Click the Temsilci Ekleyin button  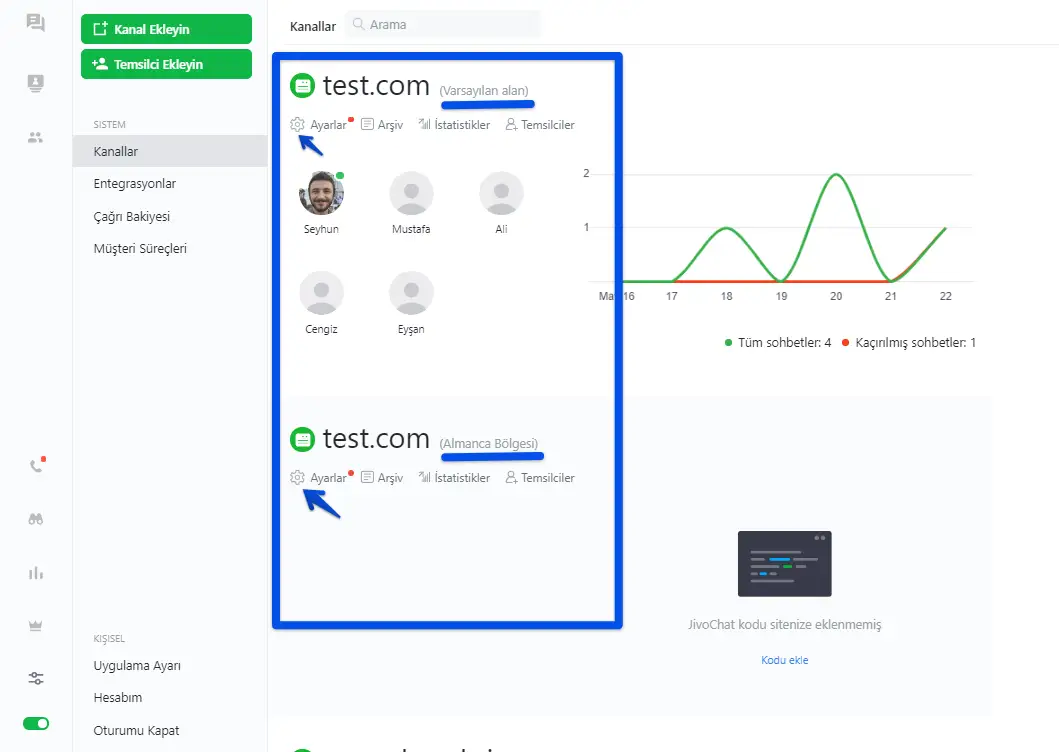(166, 64)
